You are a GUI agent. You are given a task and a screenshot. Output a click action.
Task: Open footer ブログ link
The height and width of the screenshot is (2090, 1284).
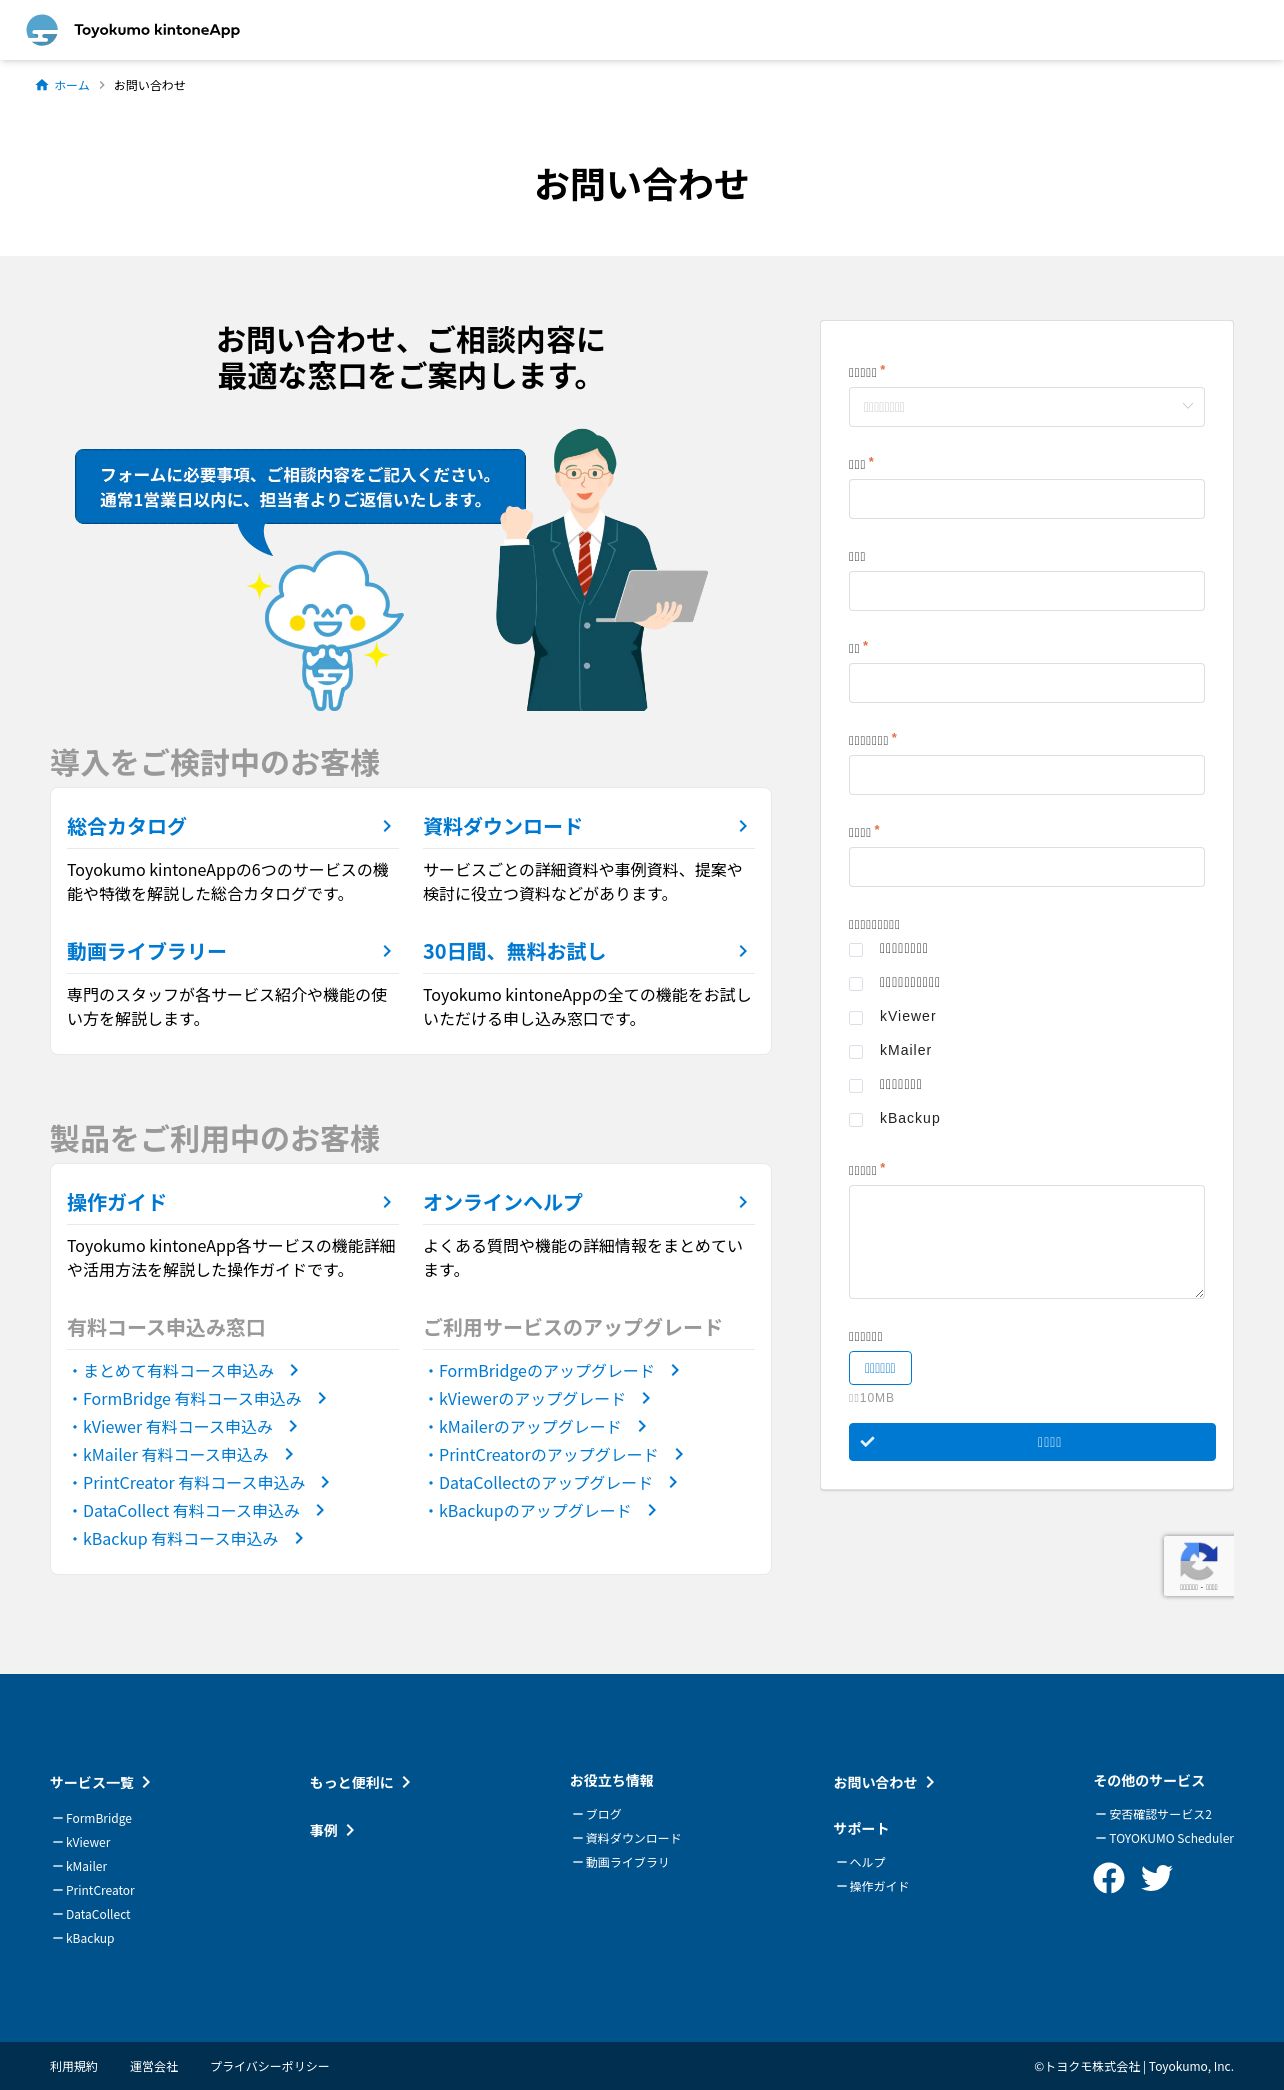point(604,1814)
